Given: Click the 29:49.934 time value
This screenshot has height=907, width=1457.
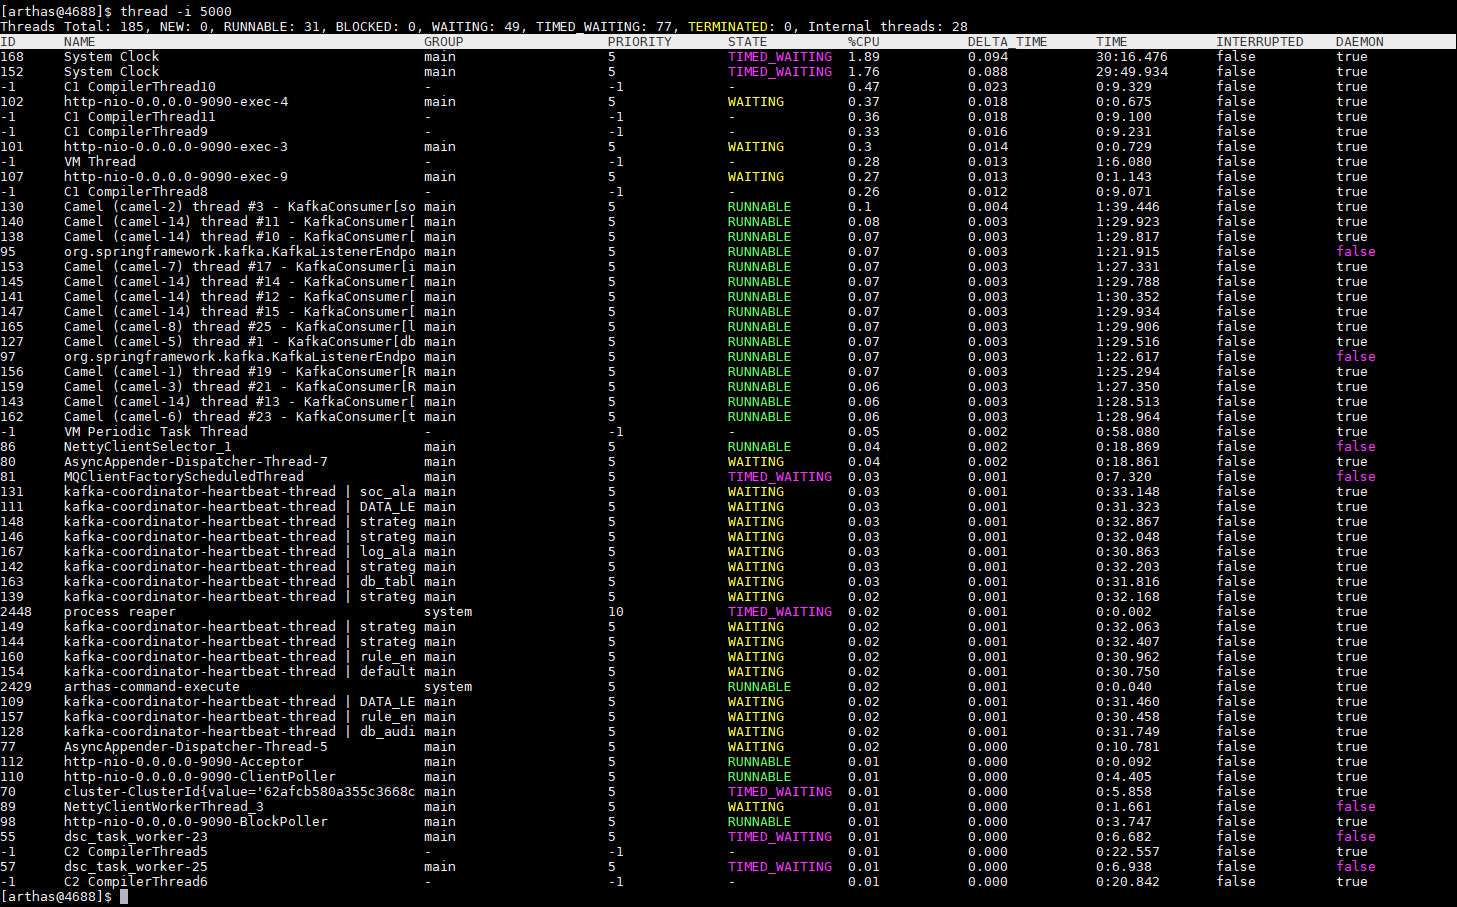Looking at the screenshot, I should click(1132, 72).
